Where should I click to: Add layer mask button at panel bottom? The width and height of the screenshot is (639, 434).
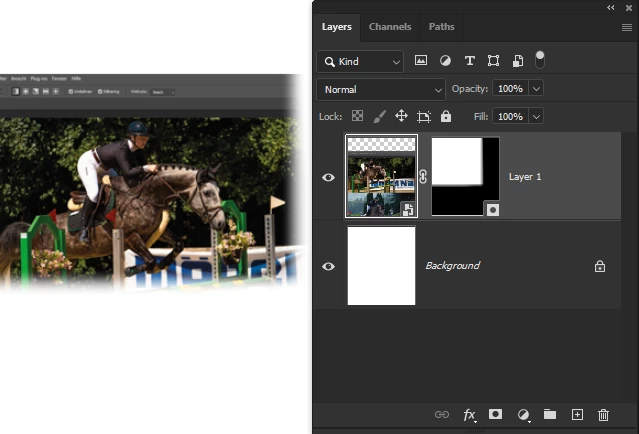click(x=495, y=414)
